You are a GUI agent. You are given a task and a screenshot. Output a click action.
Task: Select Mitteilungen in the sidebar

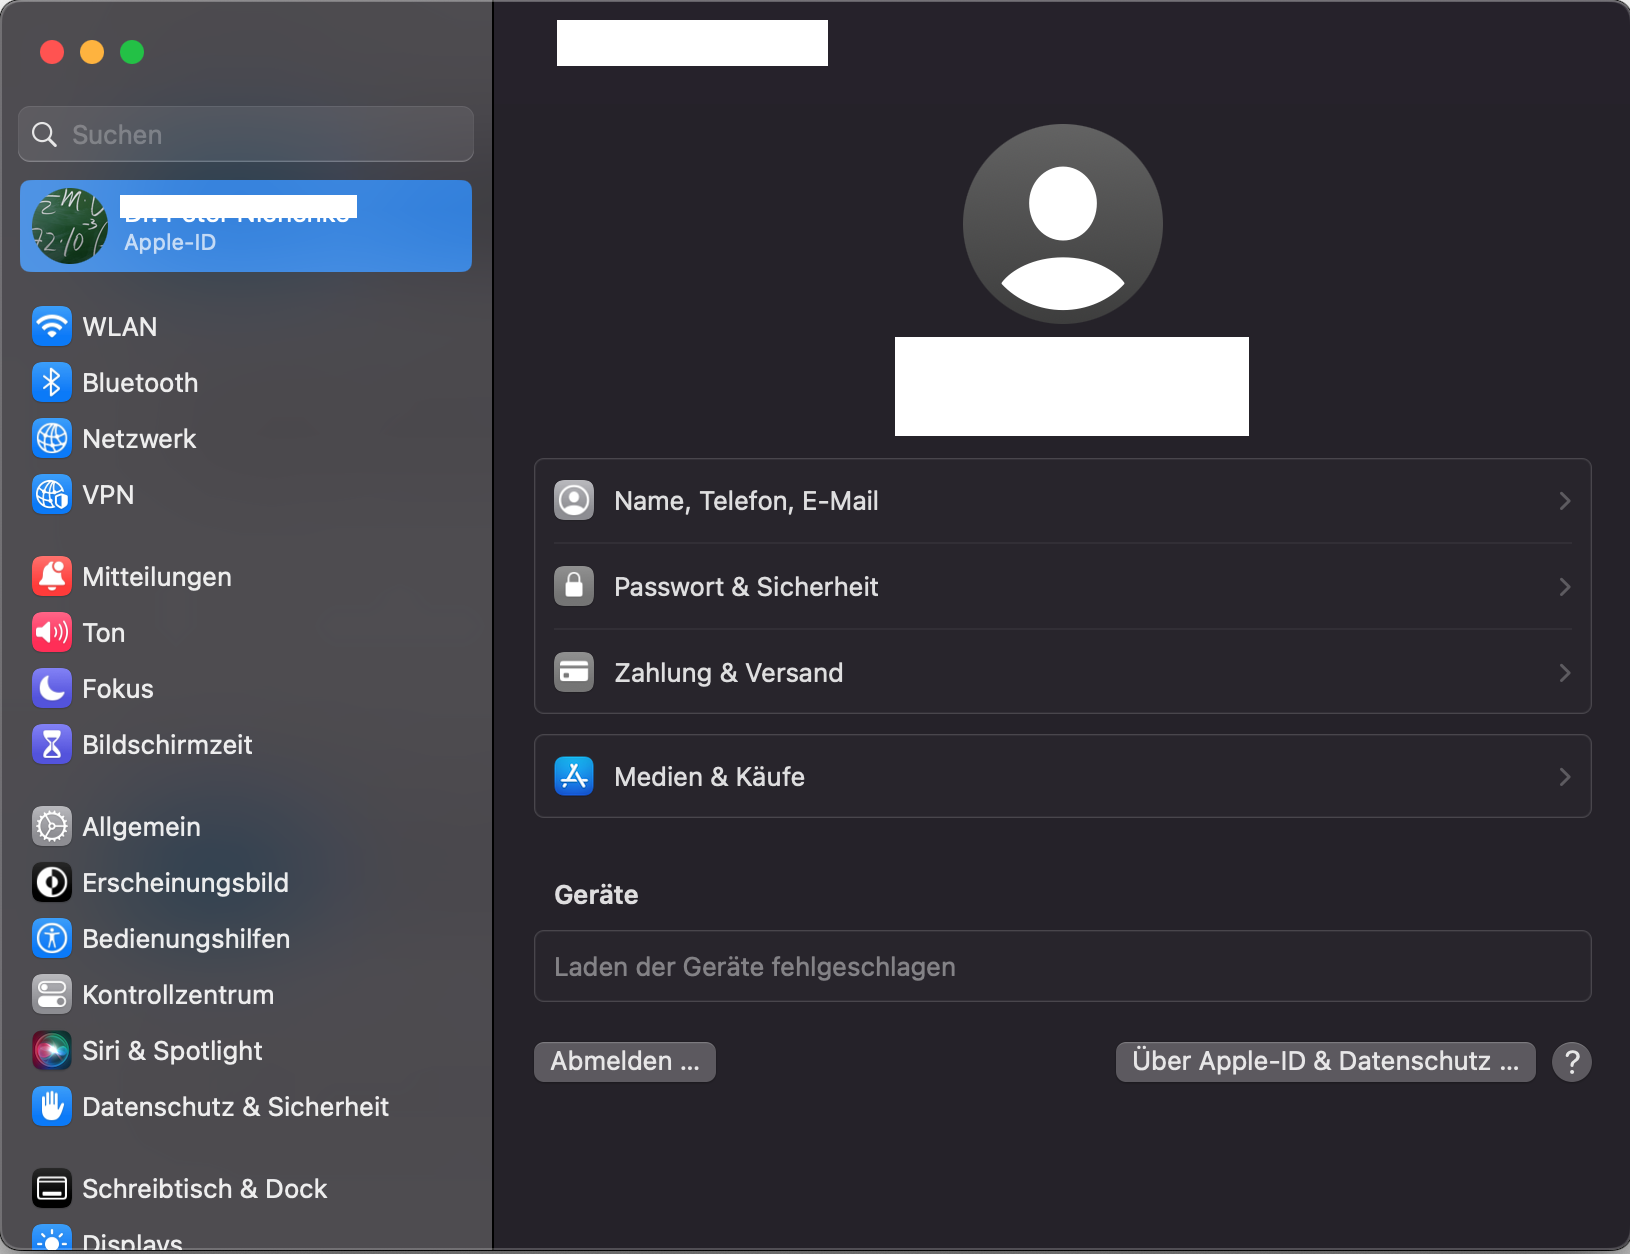246,576
